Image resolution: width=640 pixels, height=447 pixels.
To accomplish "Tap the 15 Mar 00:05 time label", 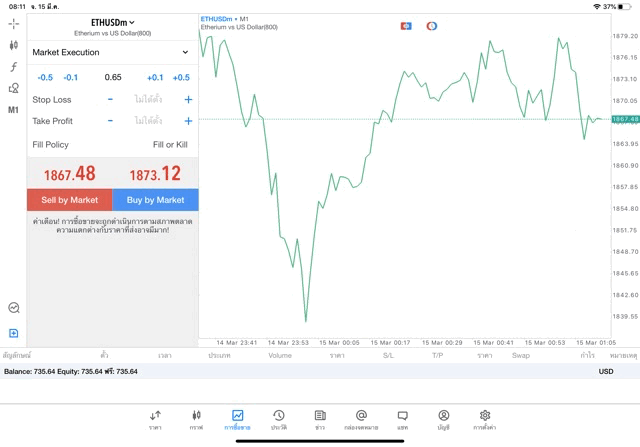I will 339,343.
